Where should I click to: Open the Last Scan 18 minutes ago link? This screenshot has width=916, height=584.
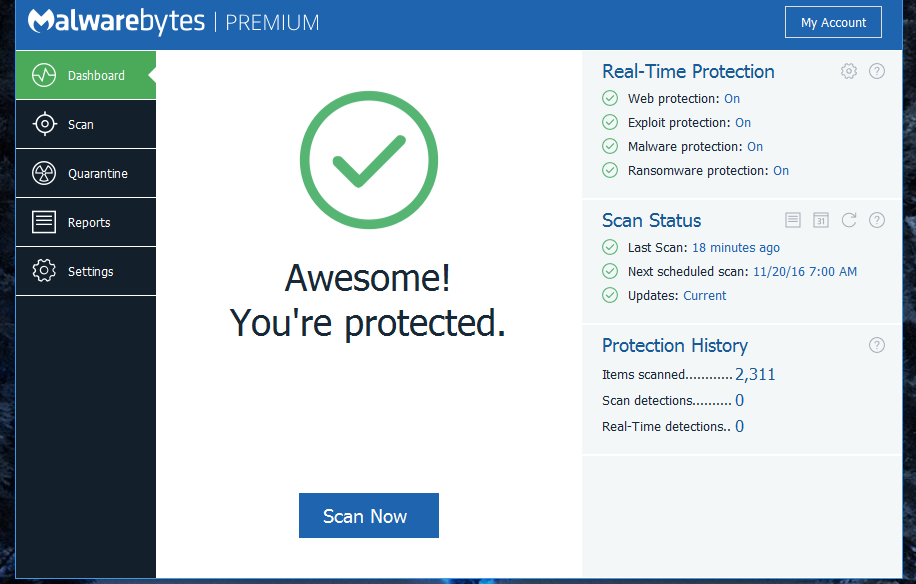coord(736,248)
